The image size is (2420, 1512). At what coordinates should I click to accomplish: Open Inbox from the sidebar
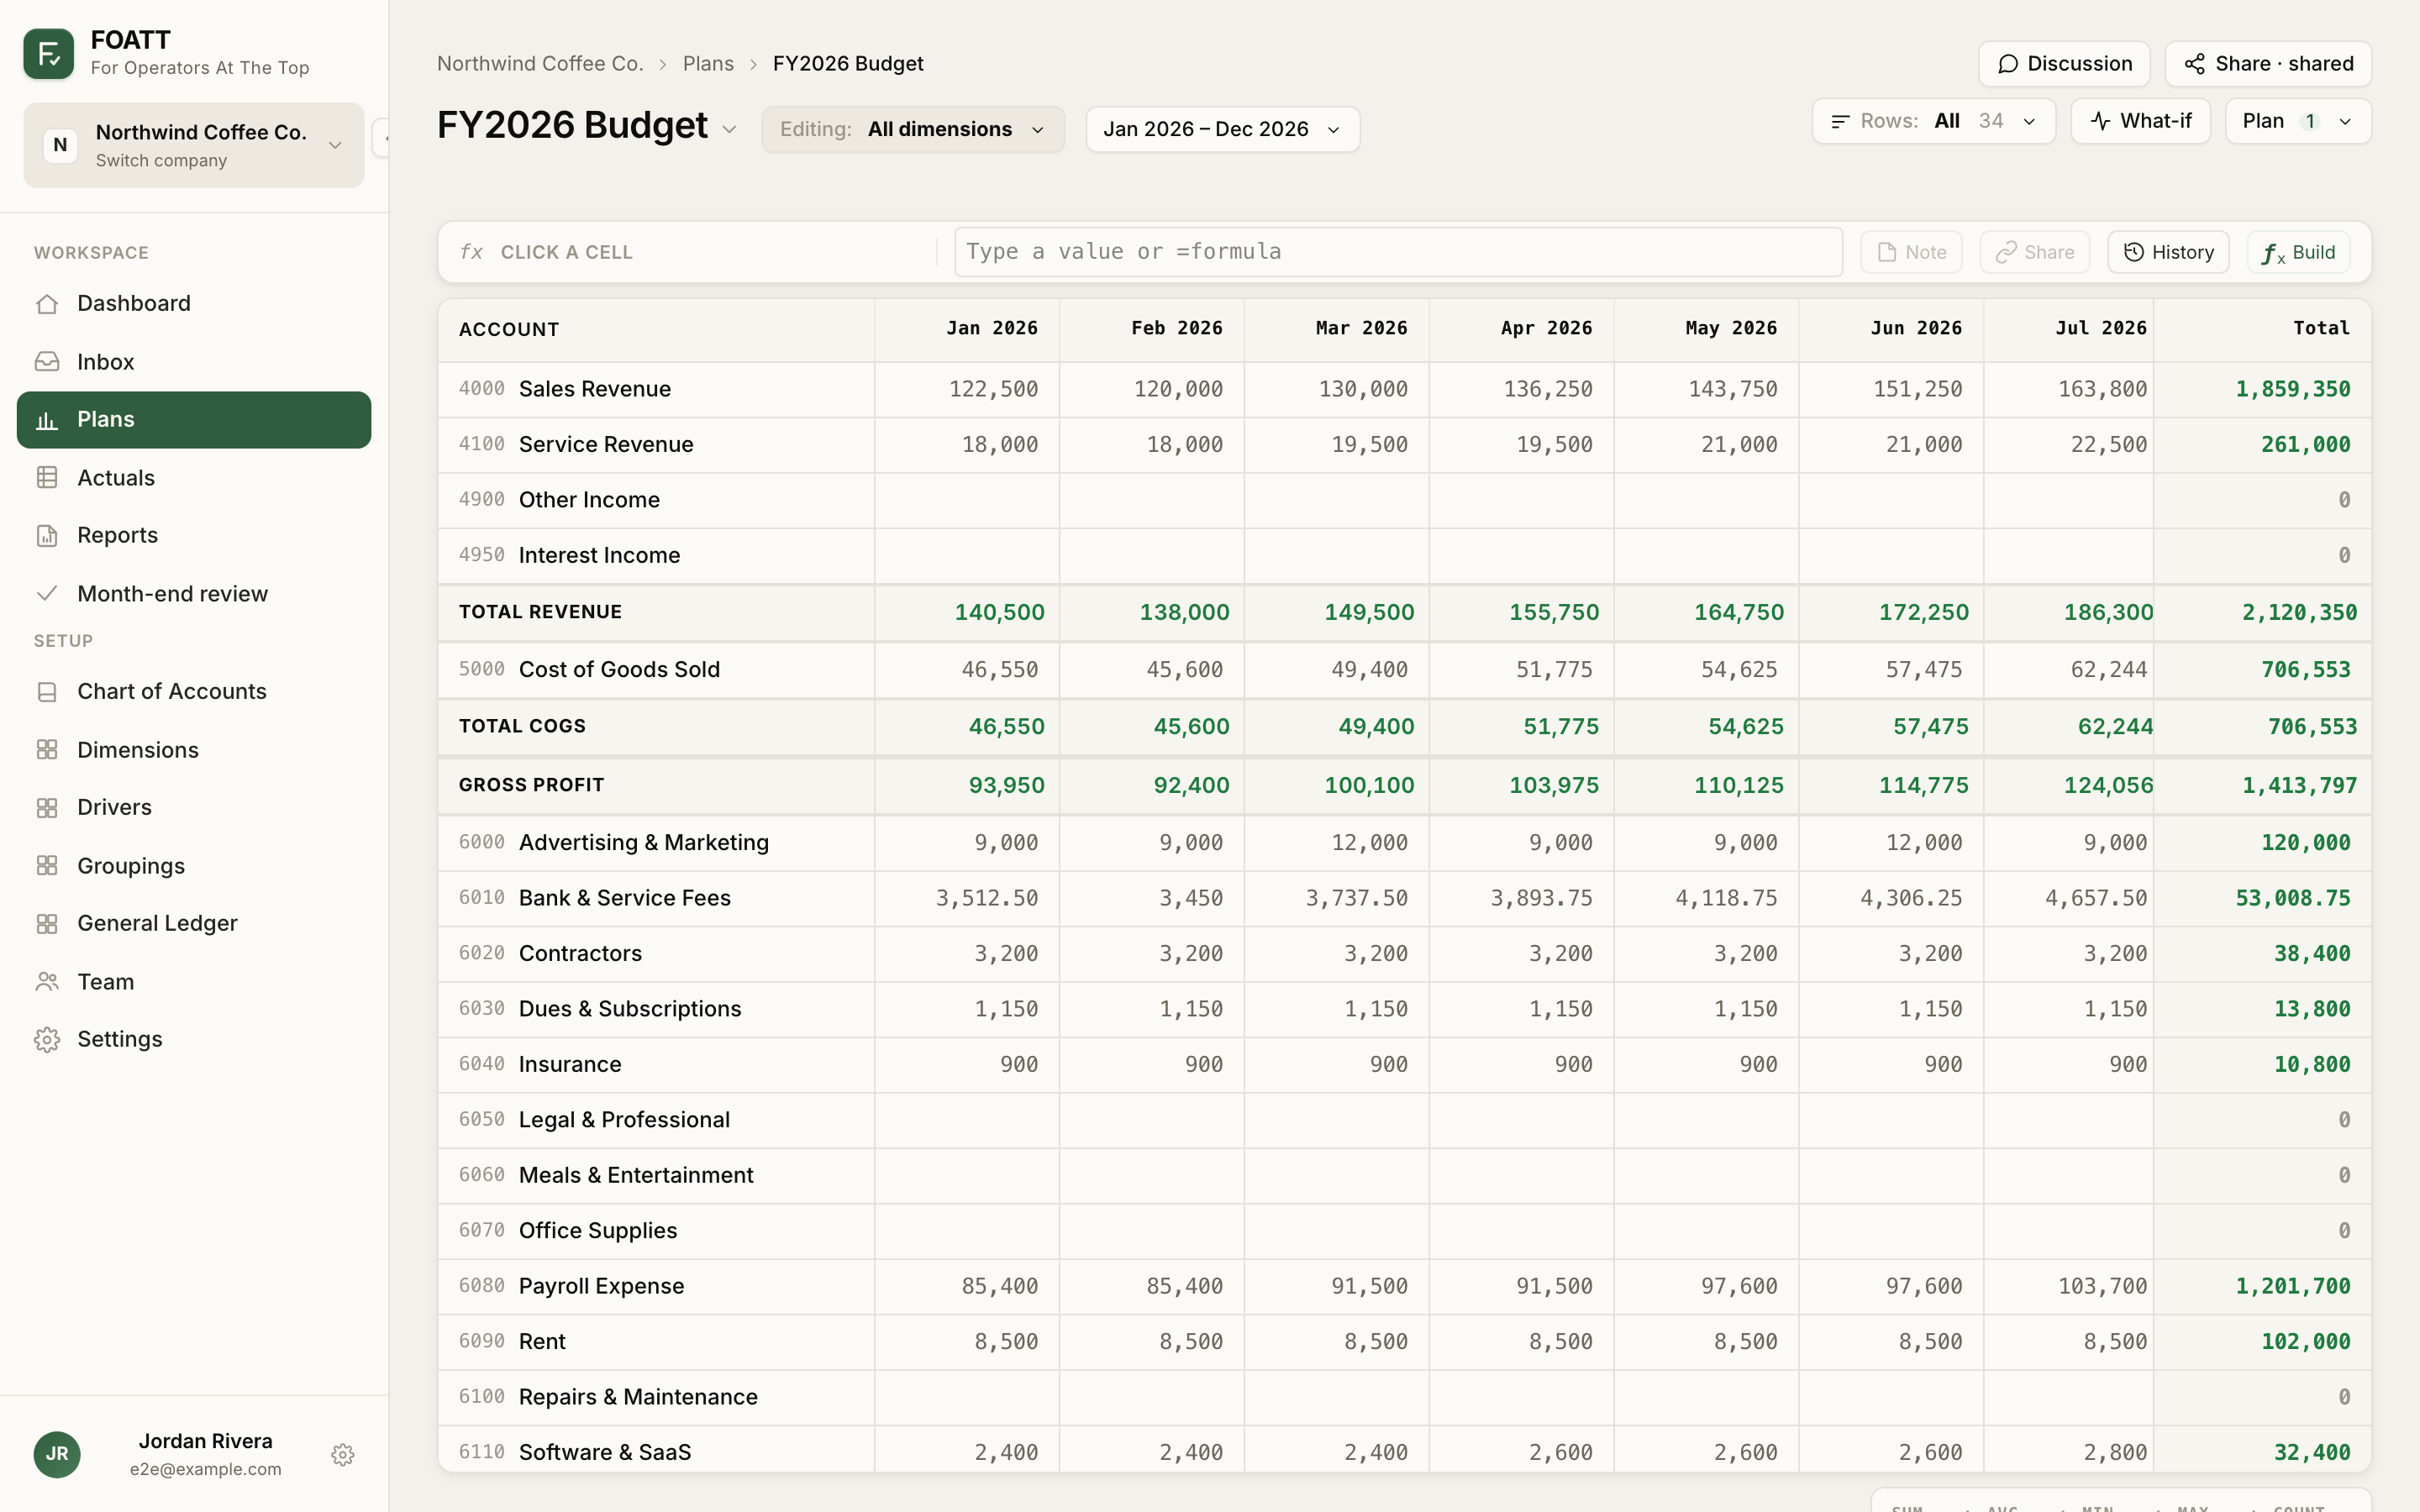[x=194, y=362]
